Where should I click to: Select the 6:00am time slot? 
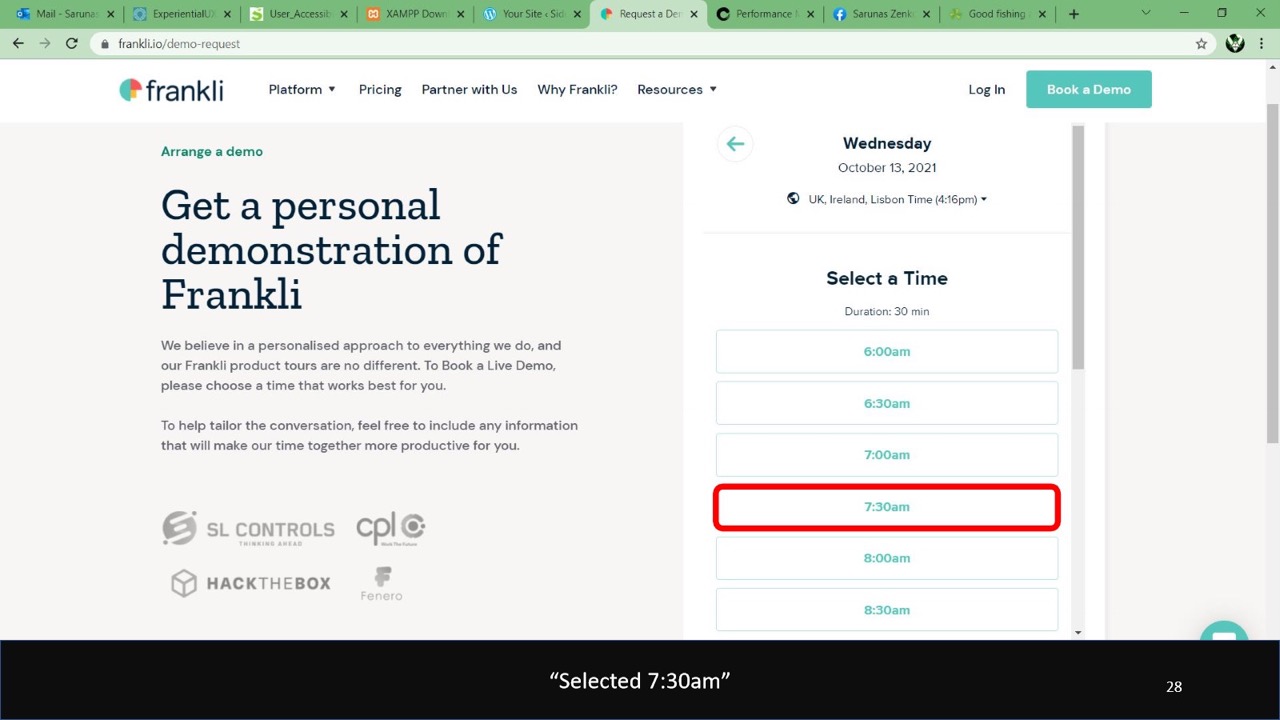[887, 351]
